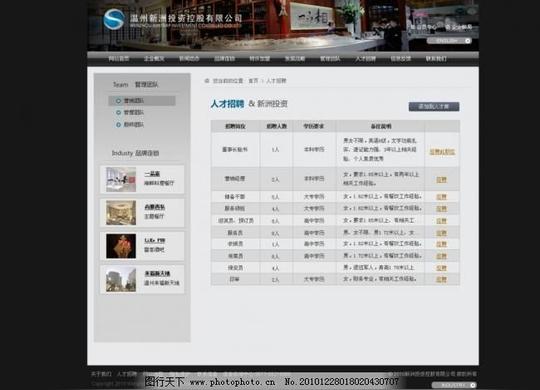The image size is (540, 390).
Task: Click the 学历要求 column header
Action: pyautogui.click(x=314, y=126)
